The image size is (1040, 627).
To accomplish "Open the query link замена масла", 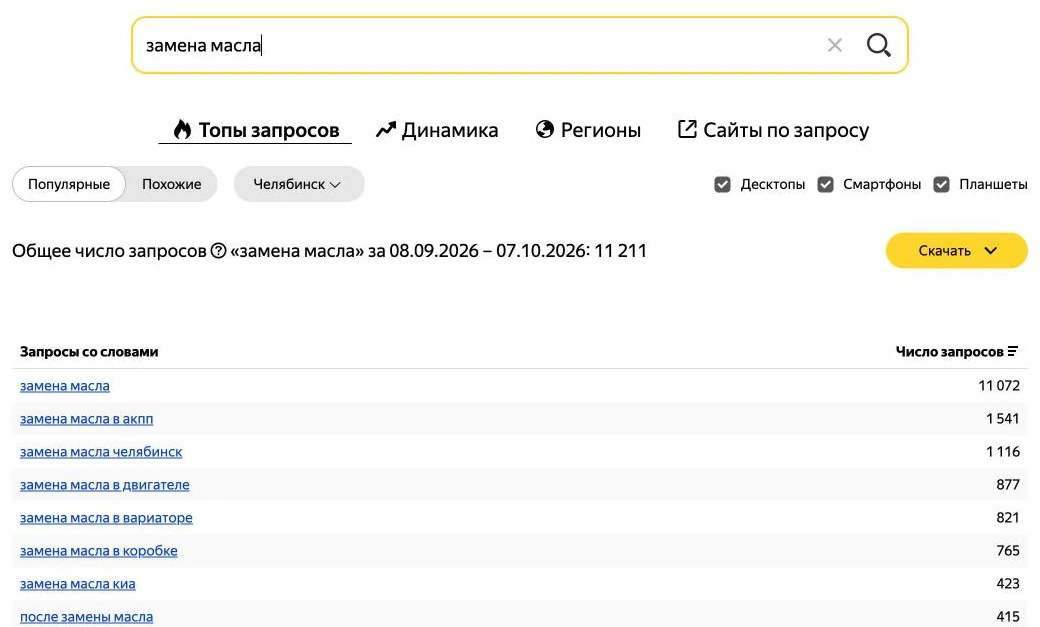I will 65,386.
